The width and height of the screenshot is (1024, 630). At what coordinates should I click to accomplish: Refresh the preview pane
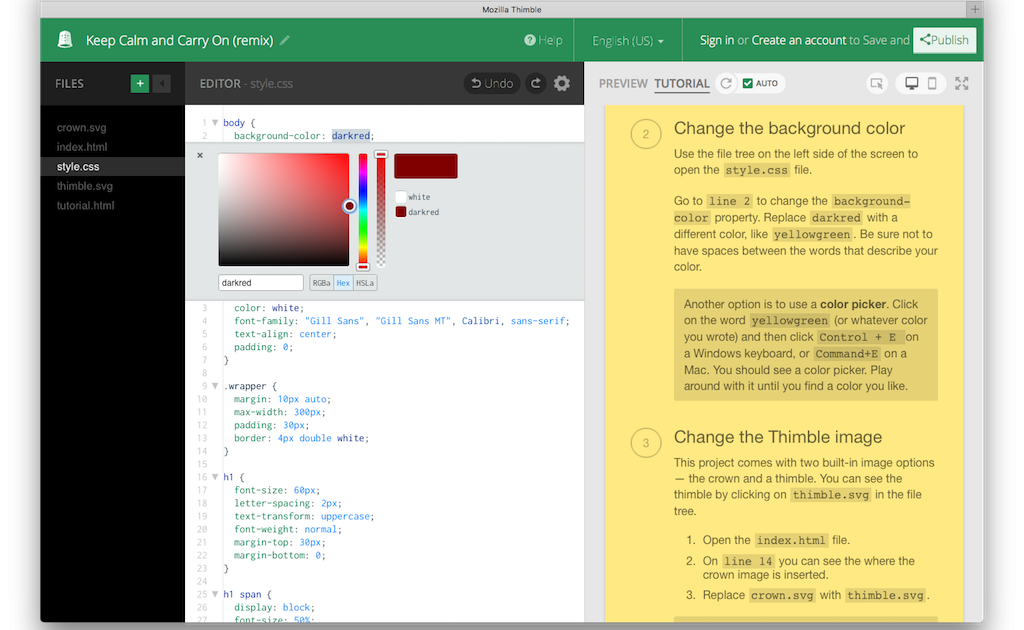coord(725,83)
